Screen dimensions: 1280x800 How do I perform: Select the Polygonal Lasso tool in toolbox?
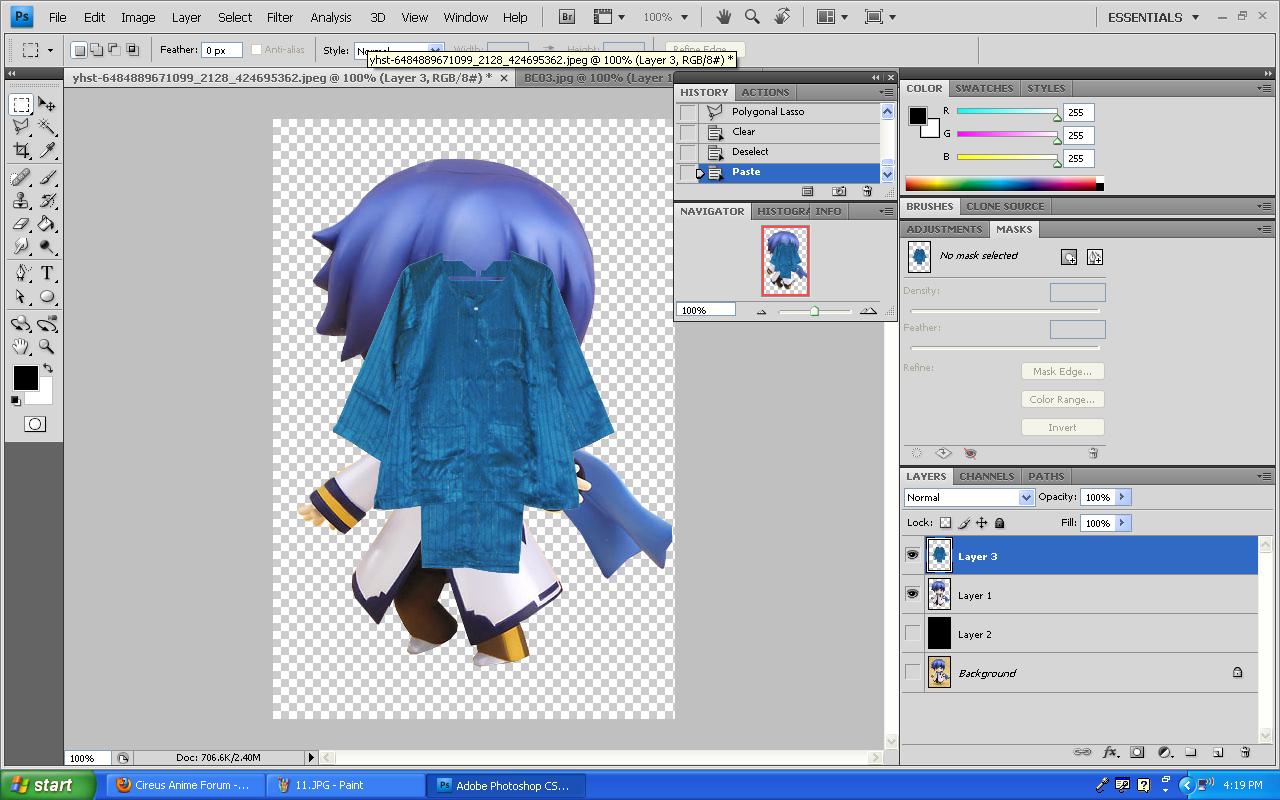click(x=21, y=127)
